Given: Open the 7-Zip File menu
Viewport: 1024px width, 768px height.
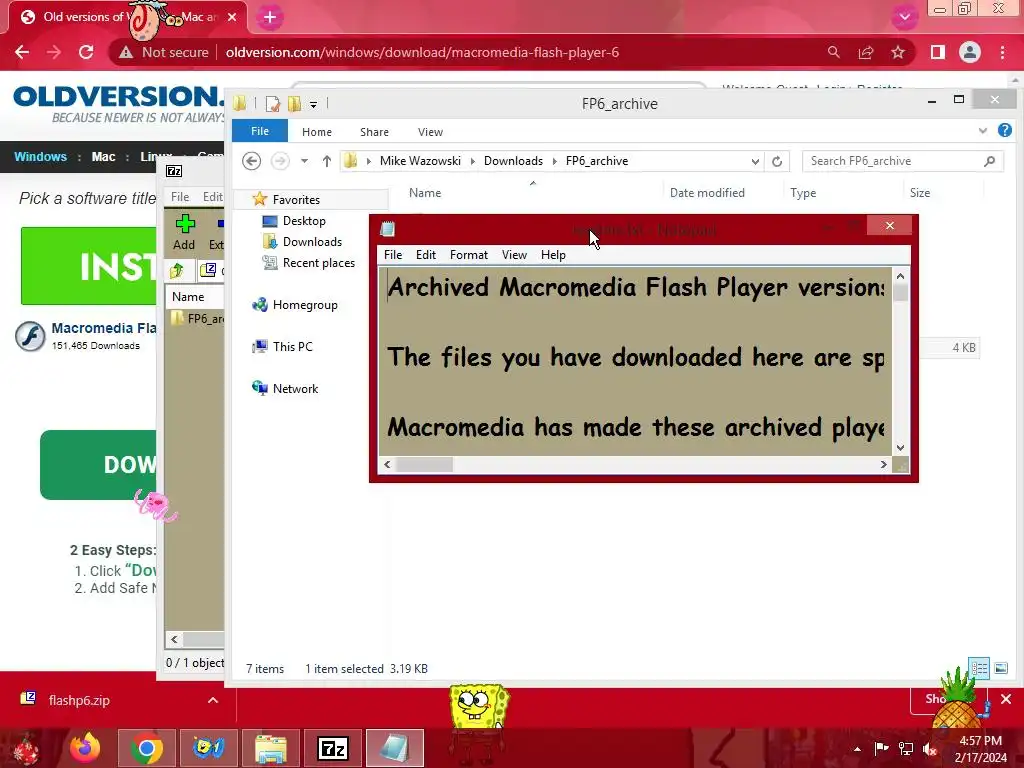Looking at the screenshot, I should point(180,197).
